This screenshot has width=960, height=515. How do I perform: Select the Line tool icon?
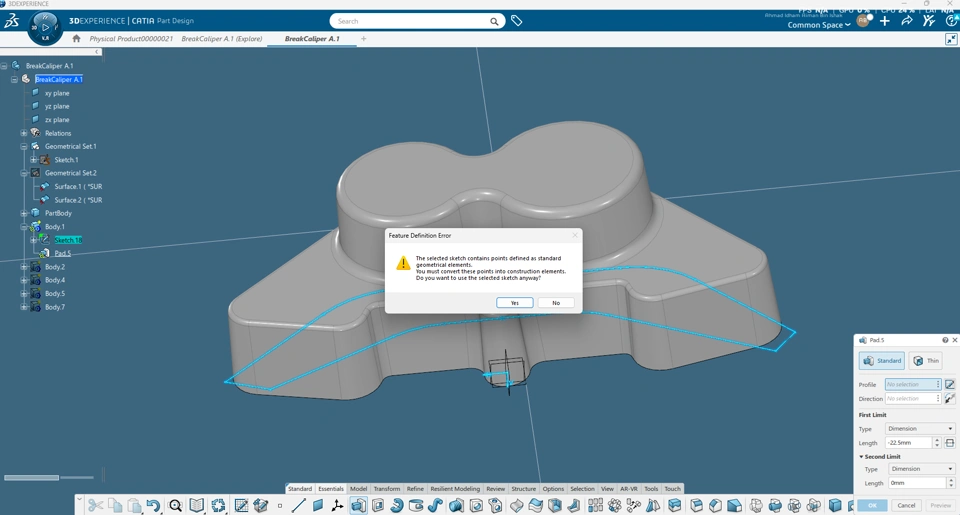point(299,505)
